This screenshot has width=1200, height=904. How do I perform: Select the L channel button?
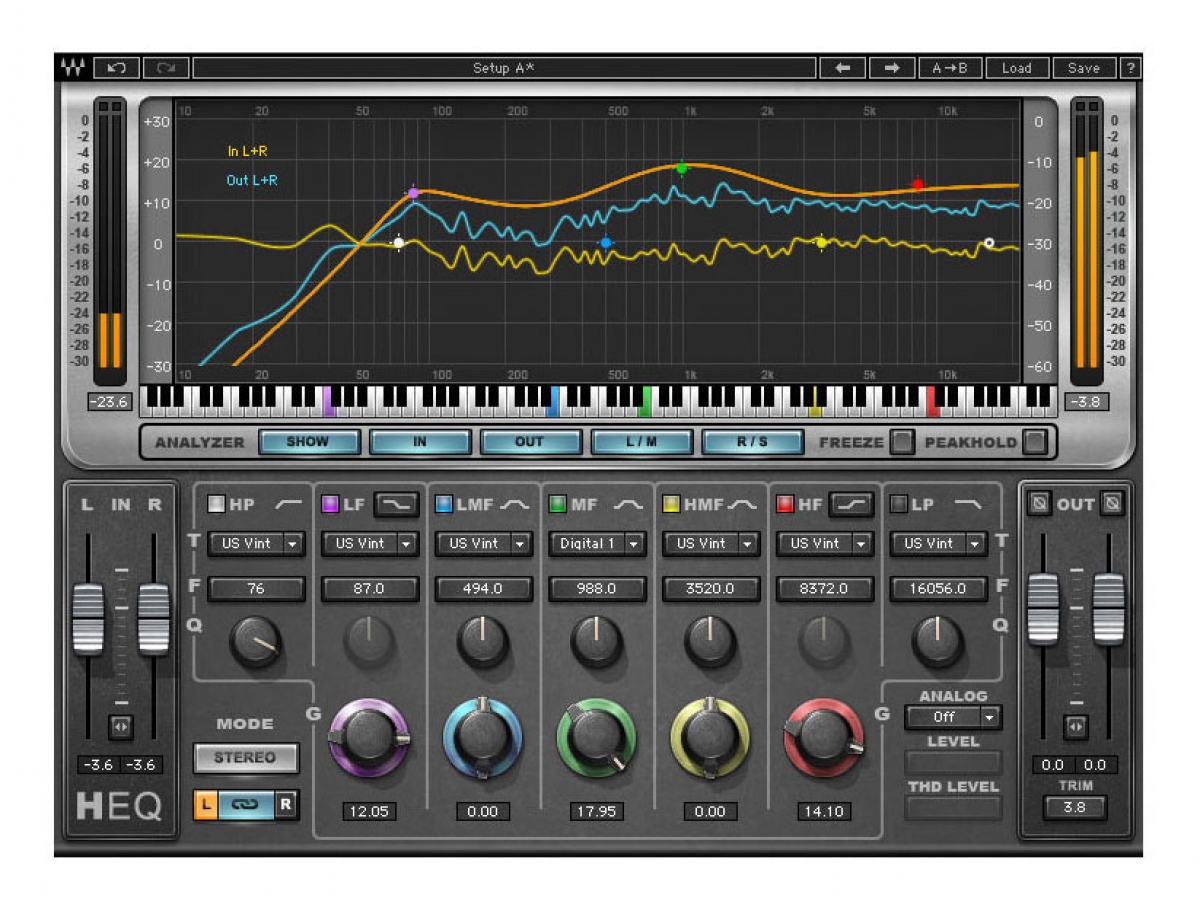point(206,803)
